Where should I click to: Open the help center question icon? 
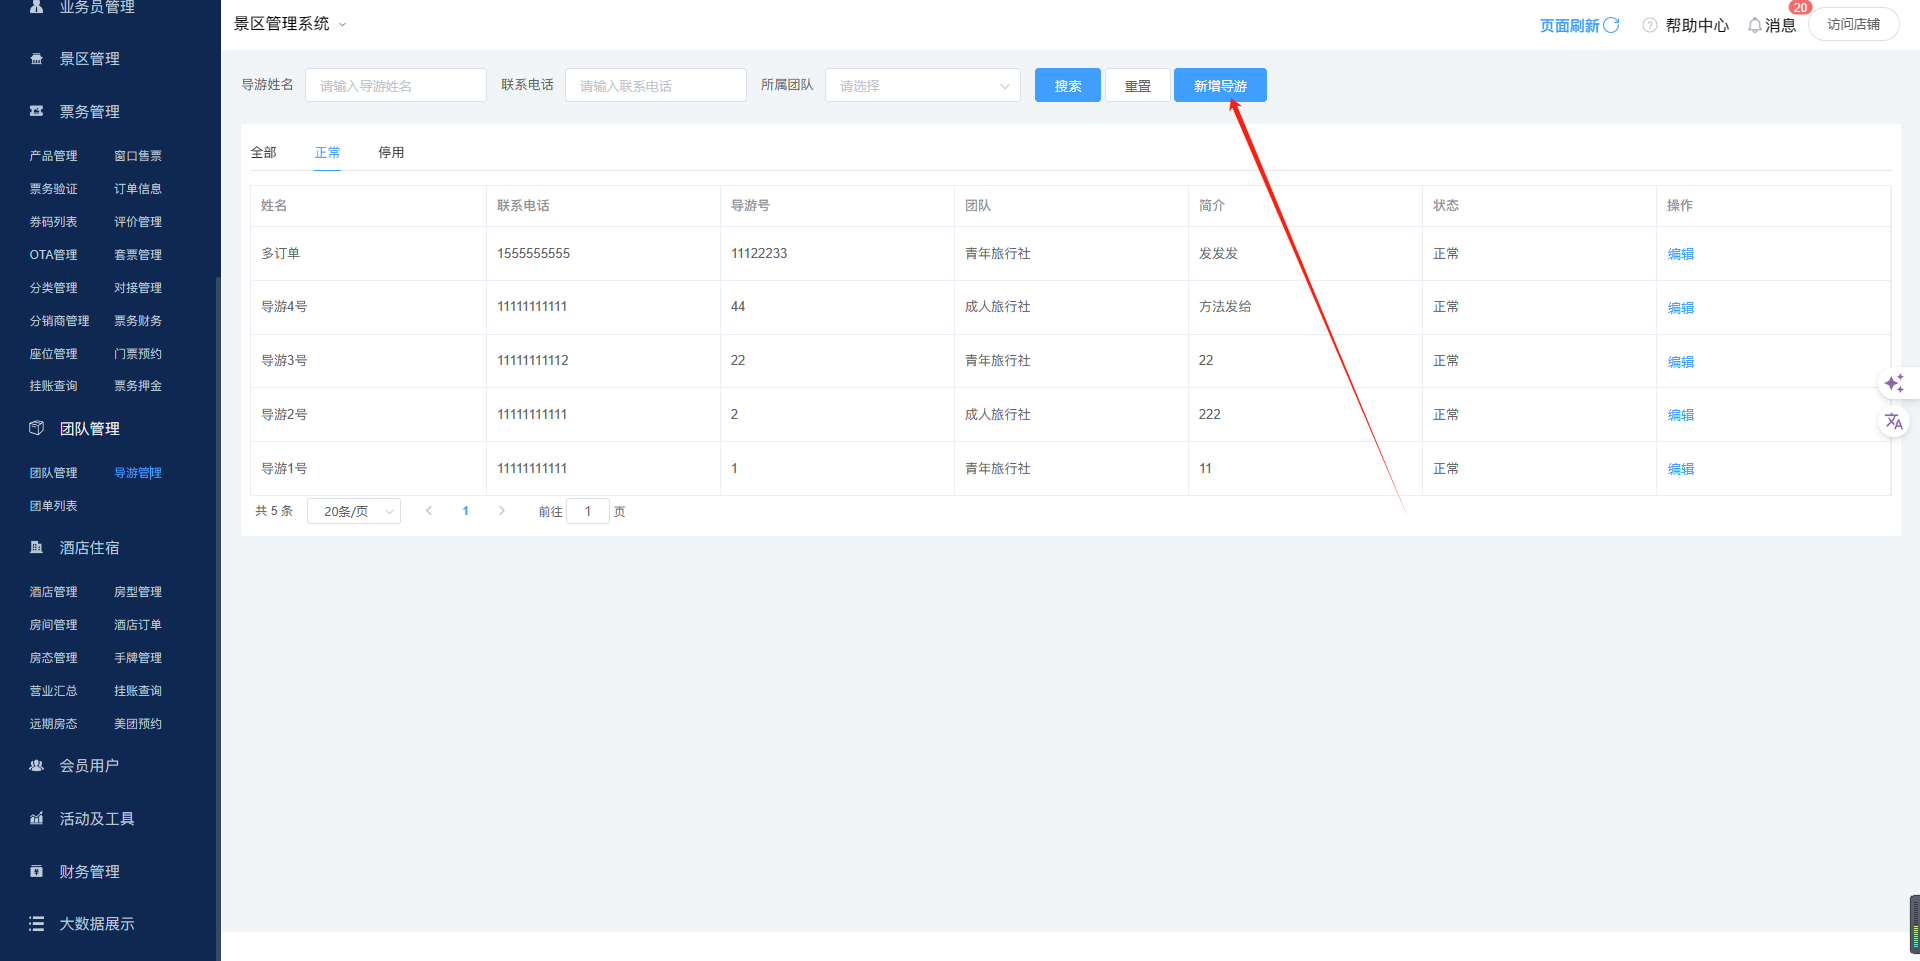(1649, 25)
